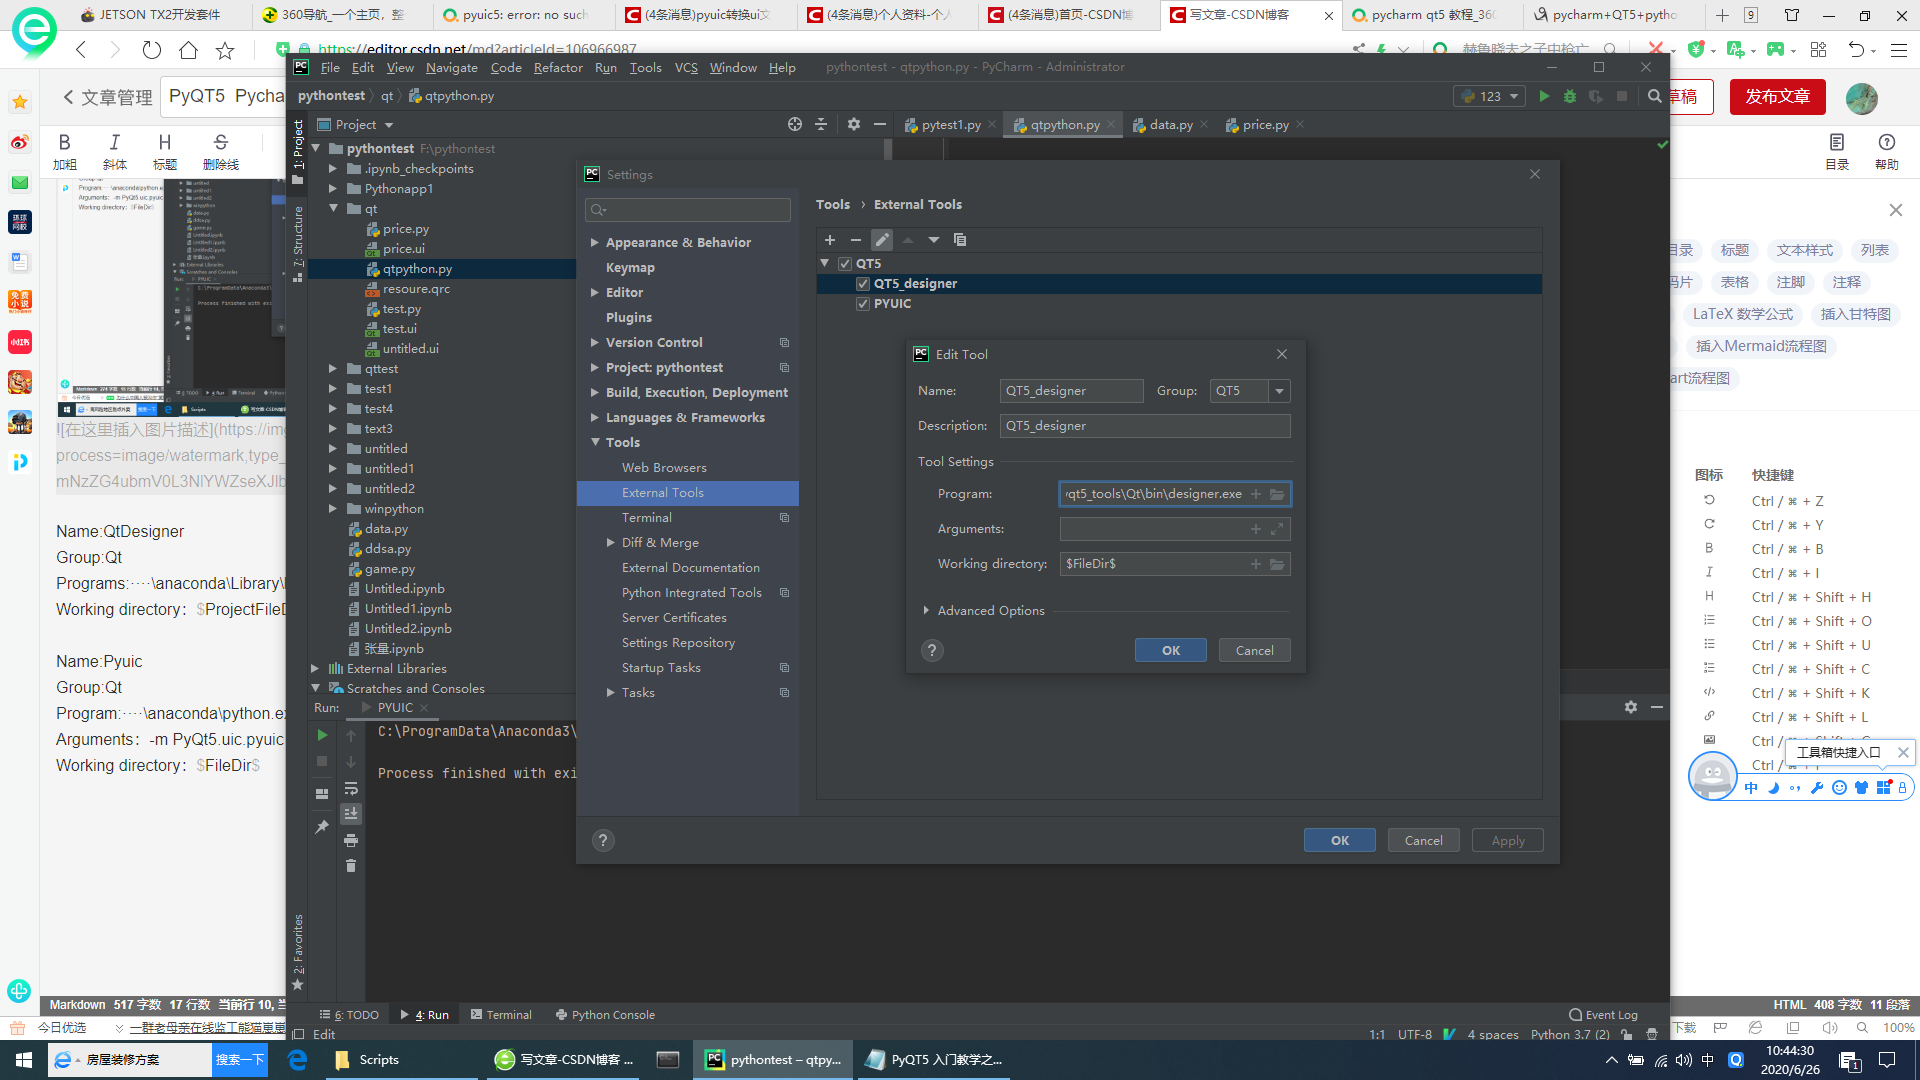Click the add external tool plus icon
This screenshot has width=1920, height=1080.
click(x=829, y=240)
